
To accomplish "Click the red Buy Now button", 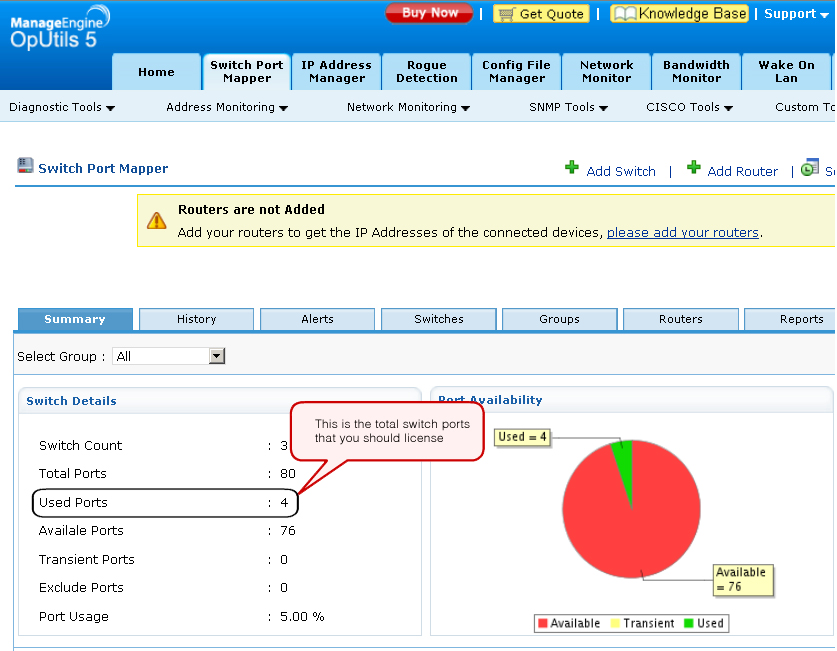I will [x=429, y=13].
